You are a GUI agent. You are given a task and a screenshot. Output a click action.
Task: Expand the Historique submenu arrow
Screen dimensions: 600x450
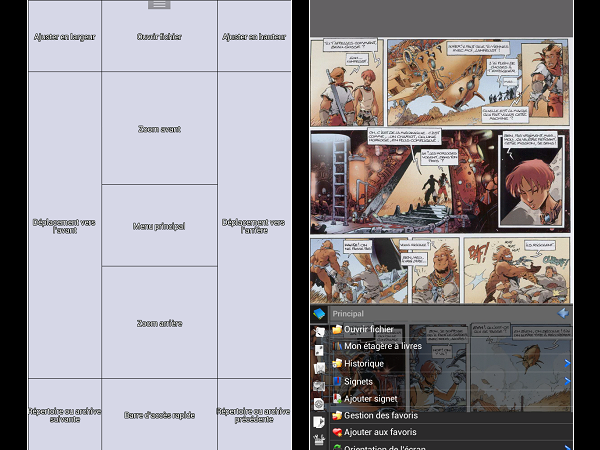tap(567, 364)
